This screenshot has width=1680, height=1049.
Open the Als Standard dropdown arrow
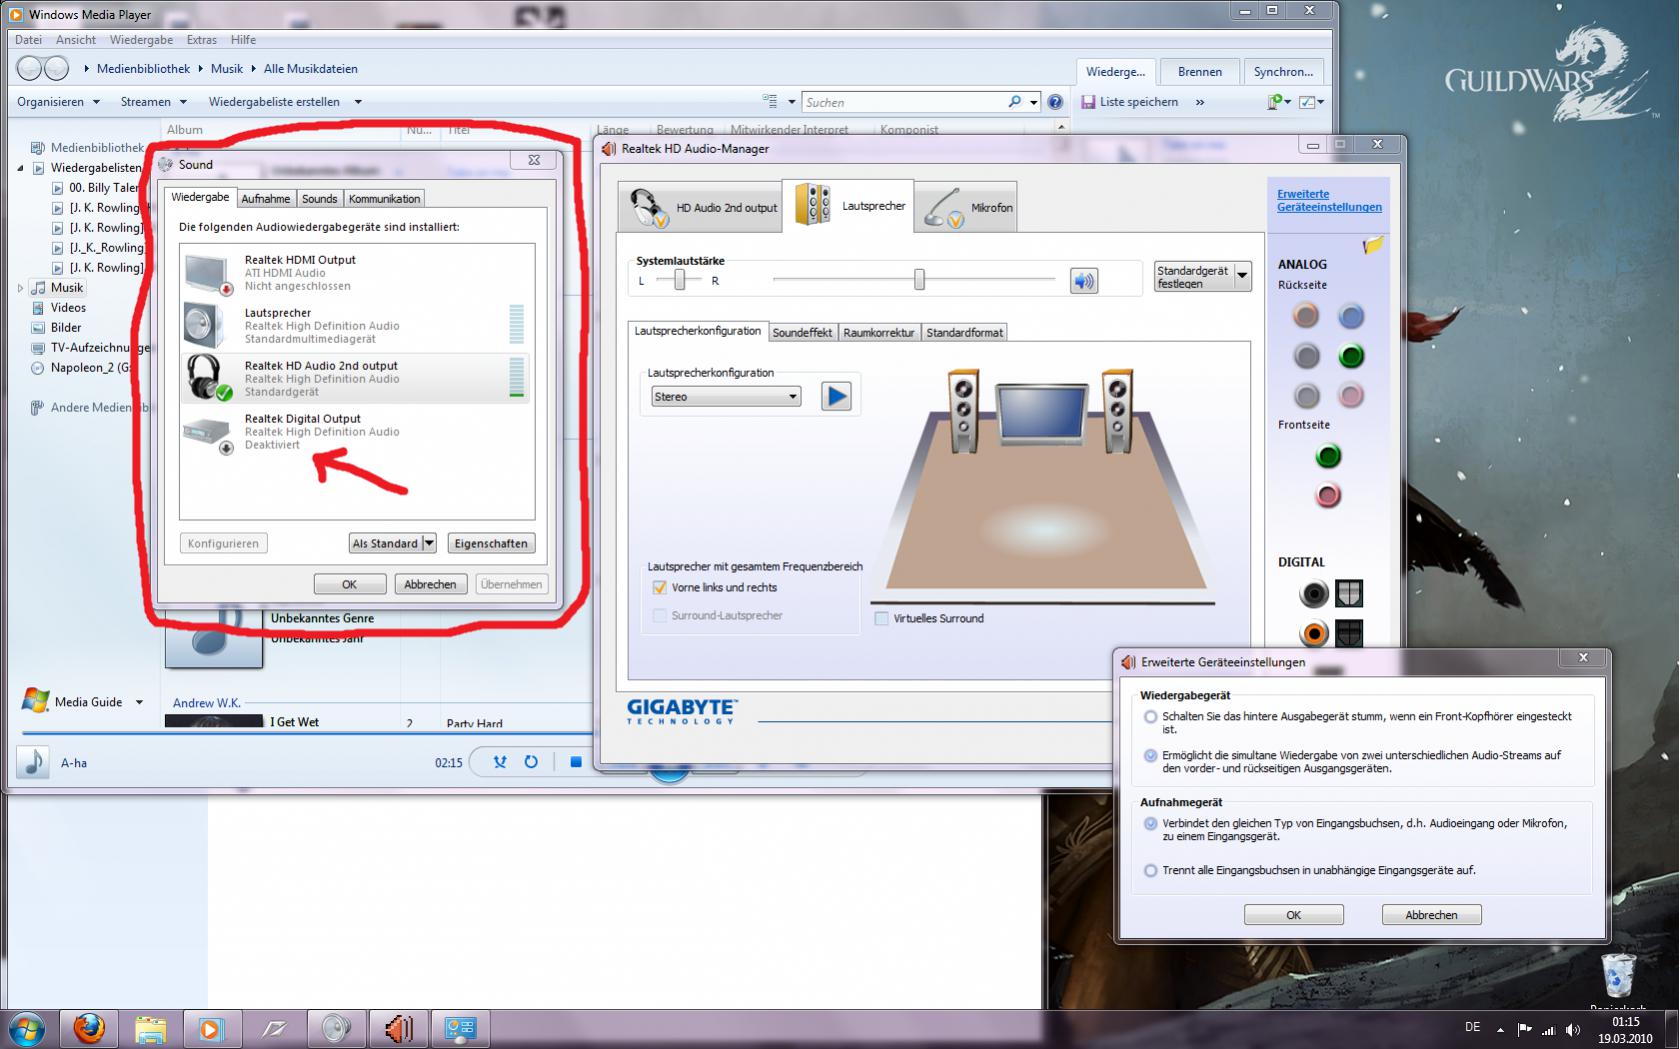(429, 543)
